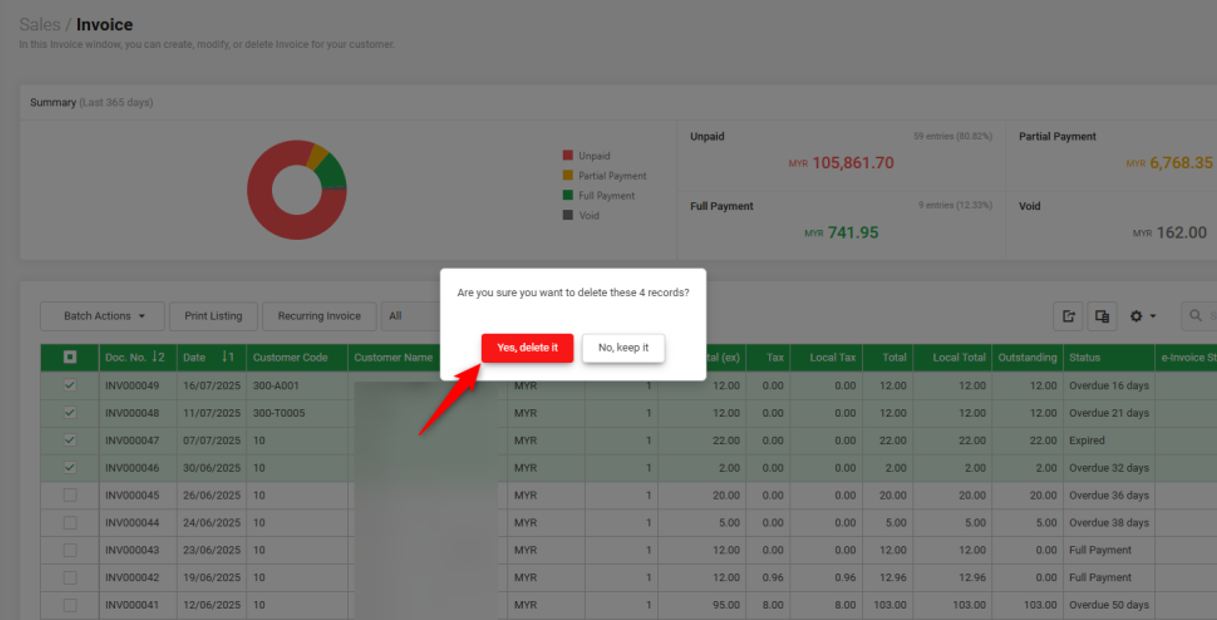Check the INV000042 row checkbox
1217x620 pixels.
pyautogui.click(x=70, y=577)
